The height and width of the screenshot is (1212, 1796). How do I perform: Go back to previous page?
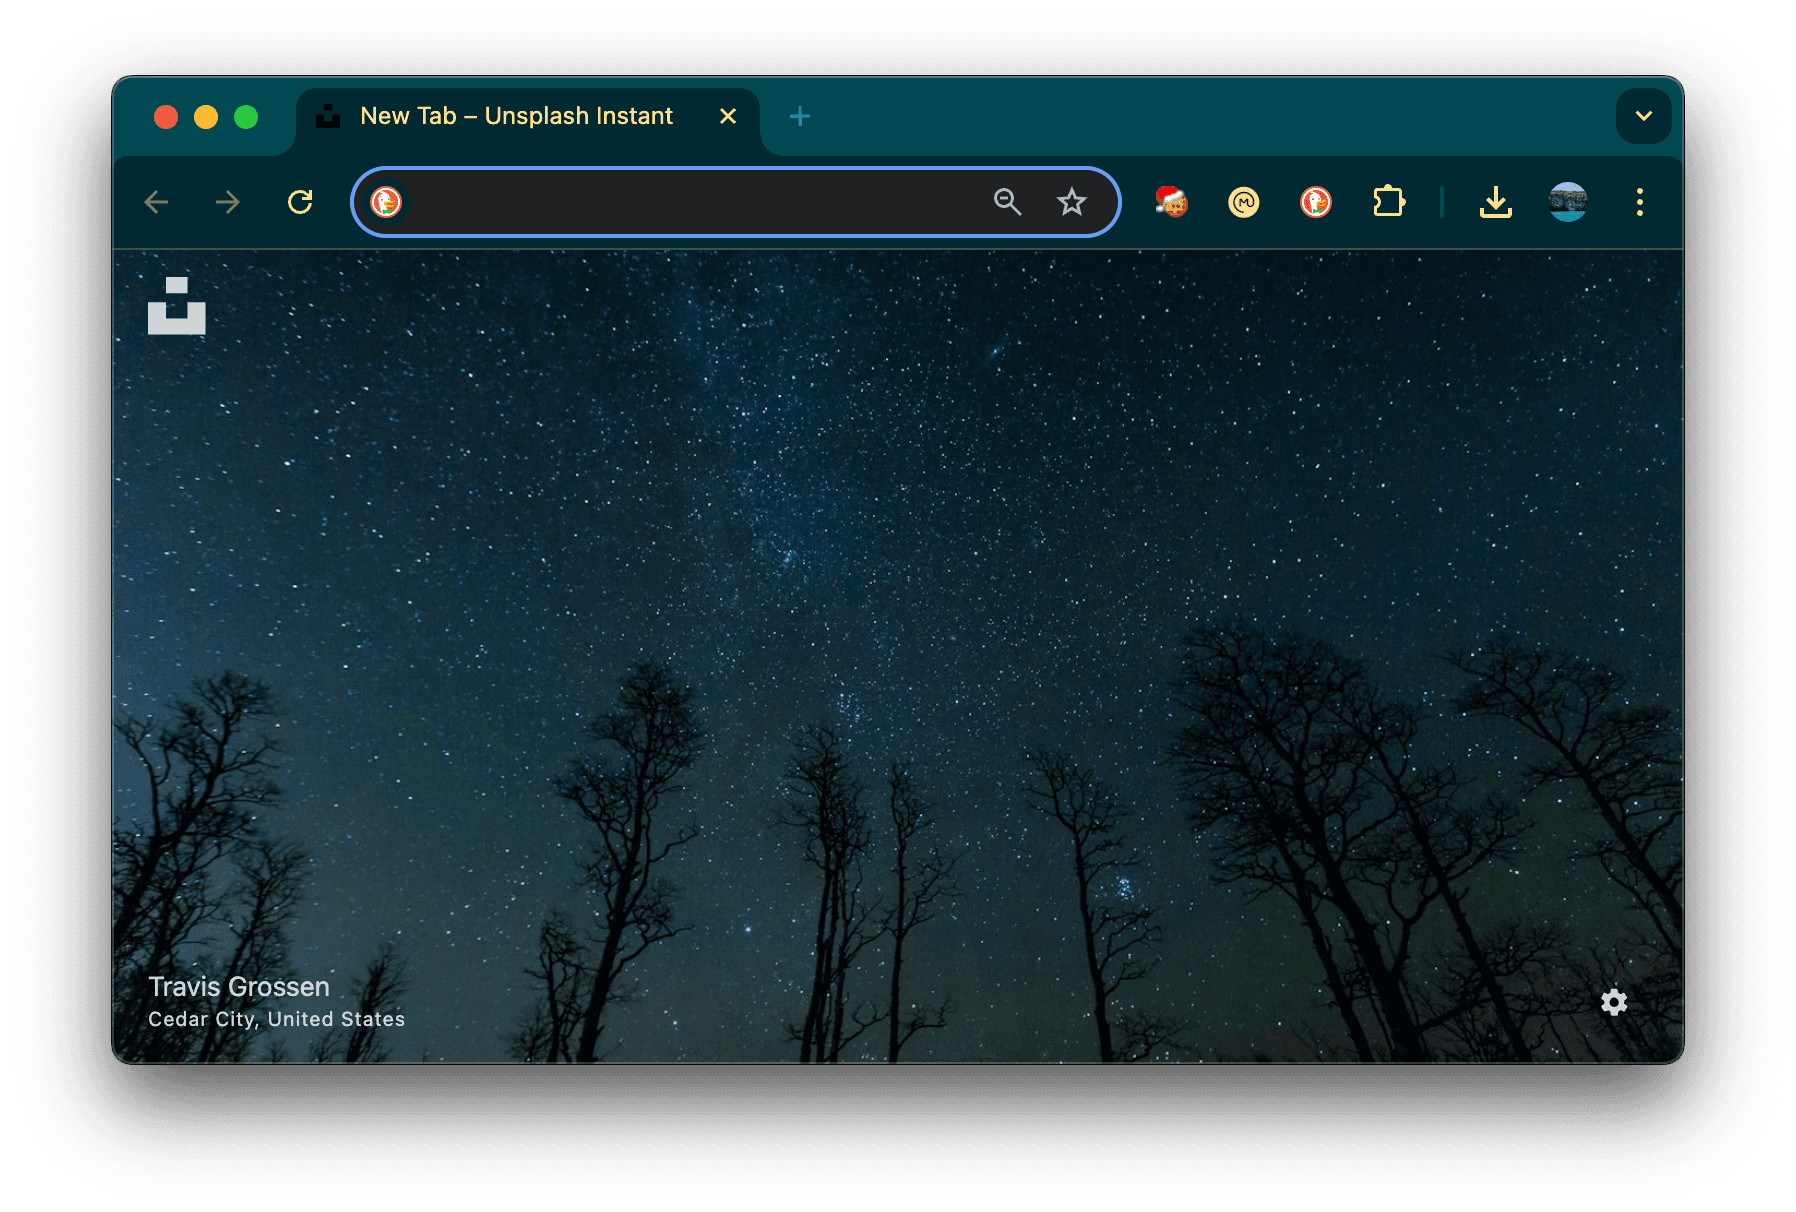(157, 202)
